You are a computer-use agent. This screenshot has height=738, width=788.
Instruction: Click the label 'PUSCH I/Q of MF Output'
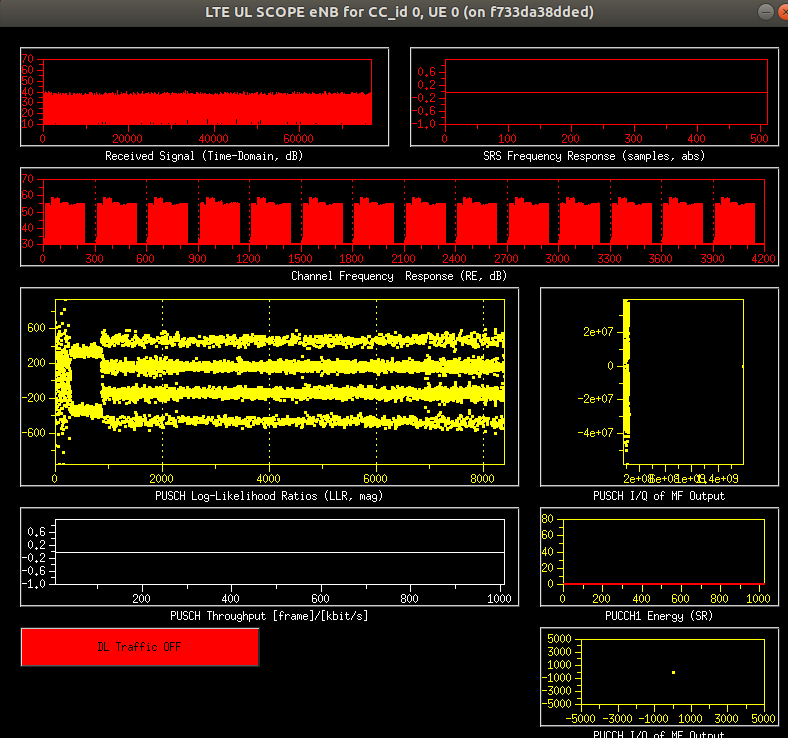tap(659, 496)
